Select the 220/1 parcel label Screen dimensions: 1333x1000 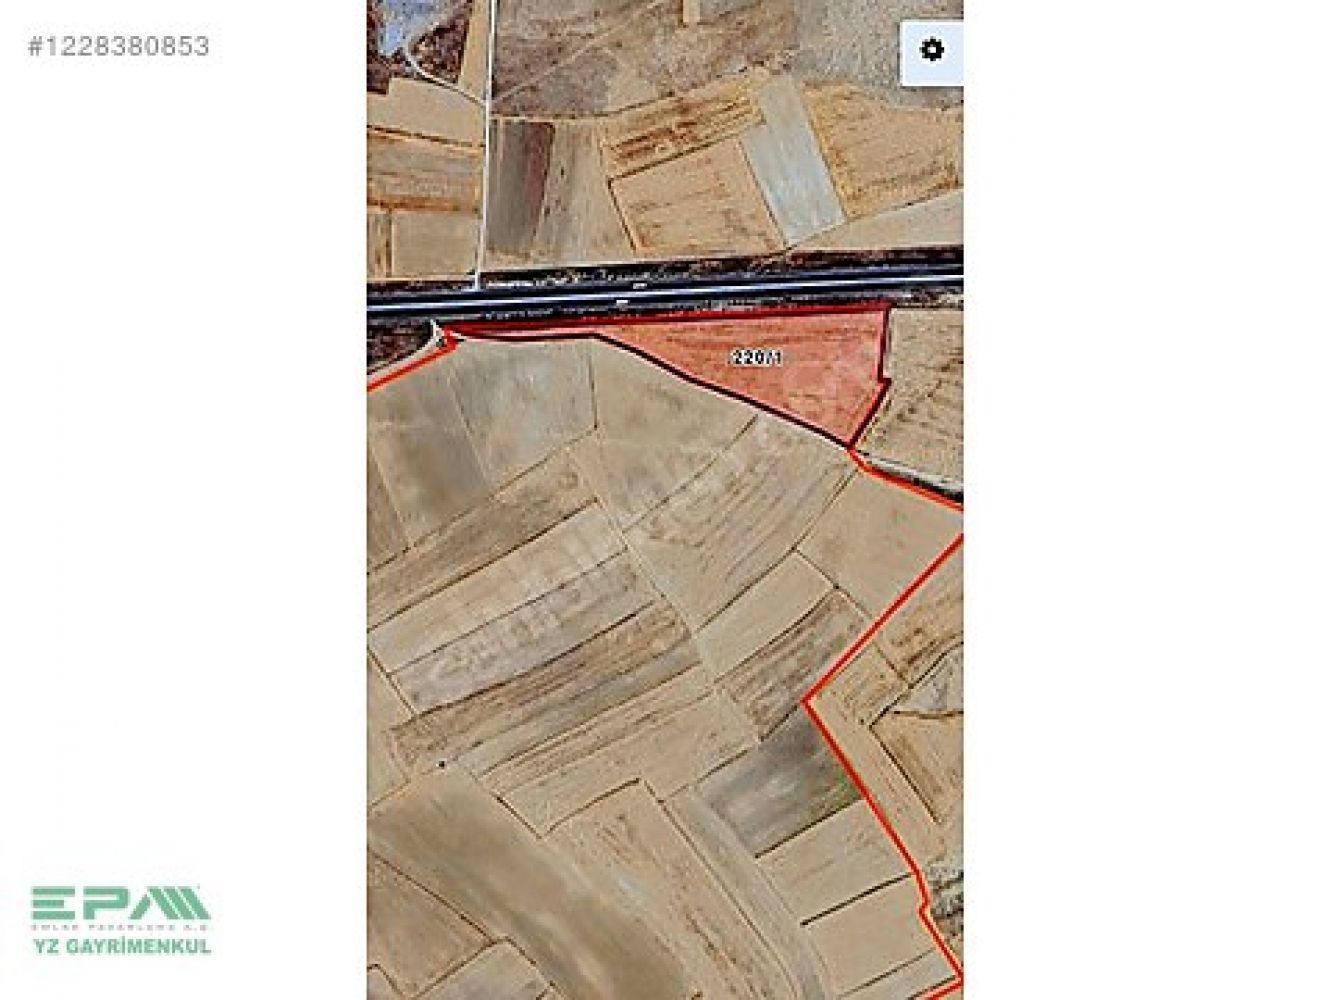[x=756, y=357]
